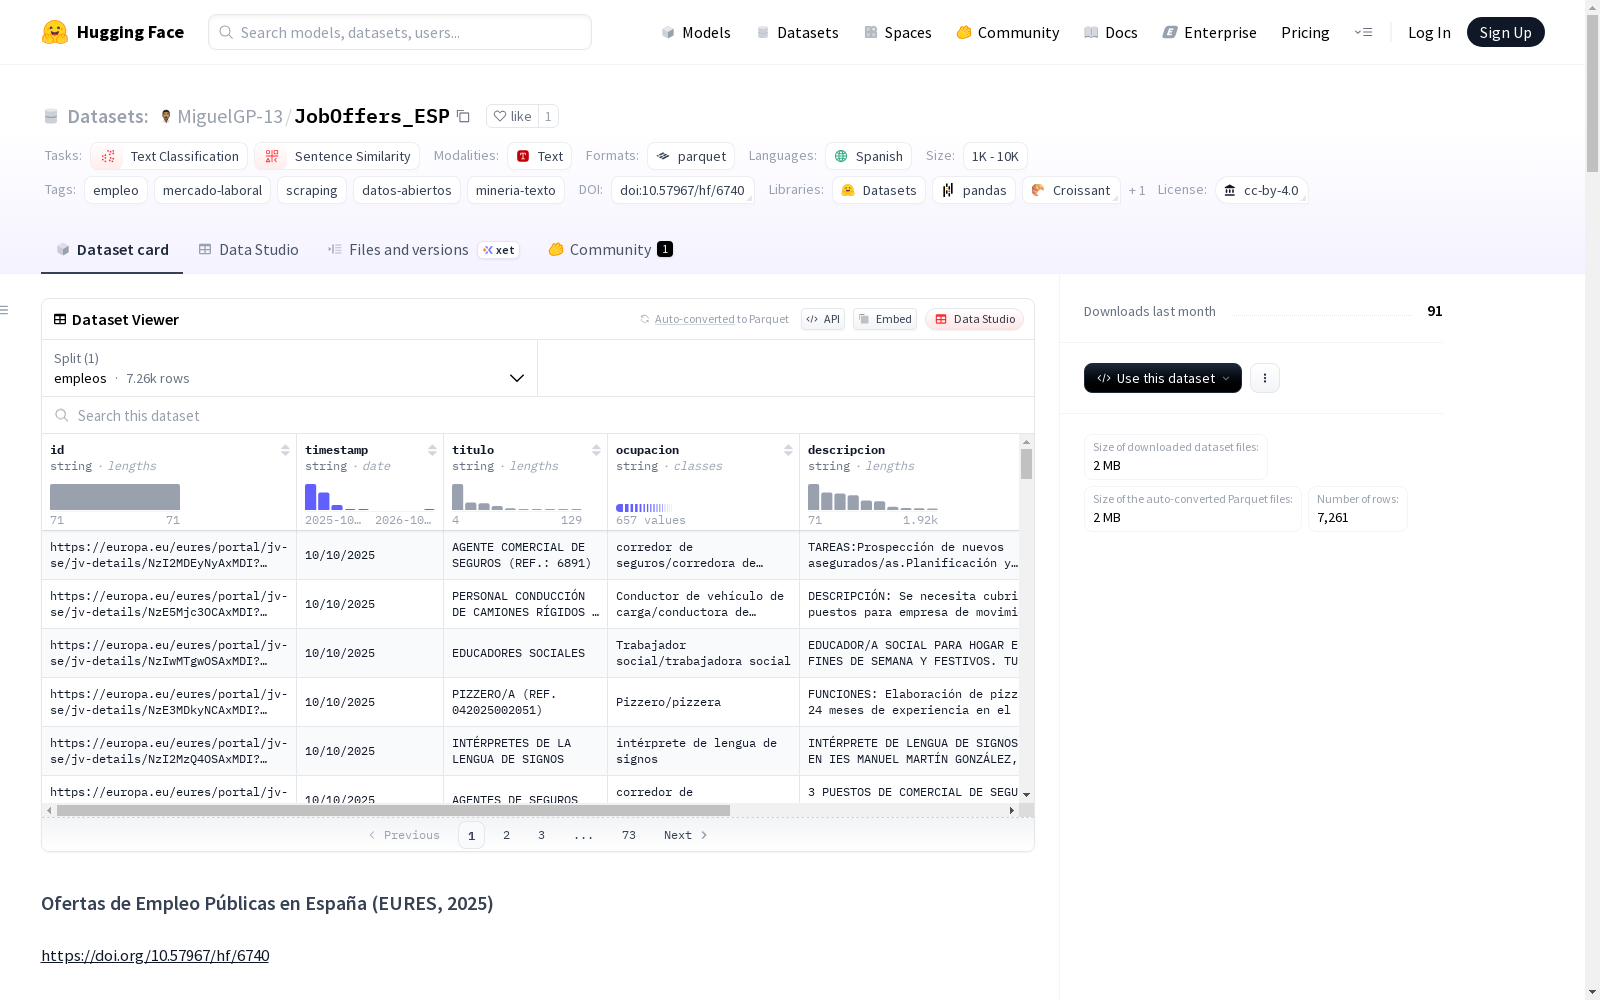
Task: Click the Sign Up button
Action: click(1505, 32)
